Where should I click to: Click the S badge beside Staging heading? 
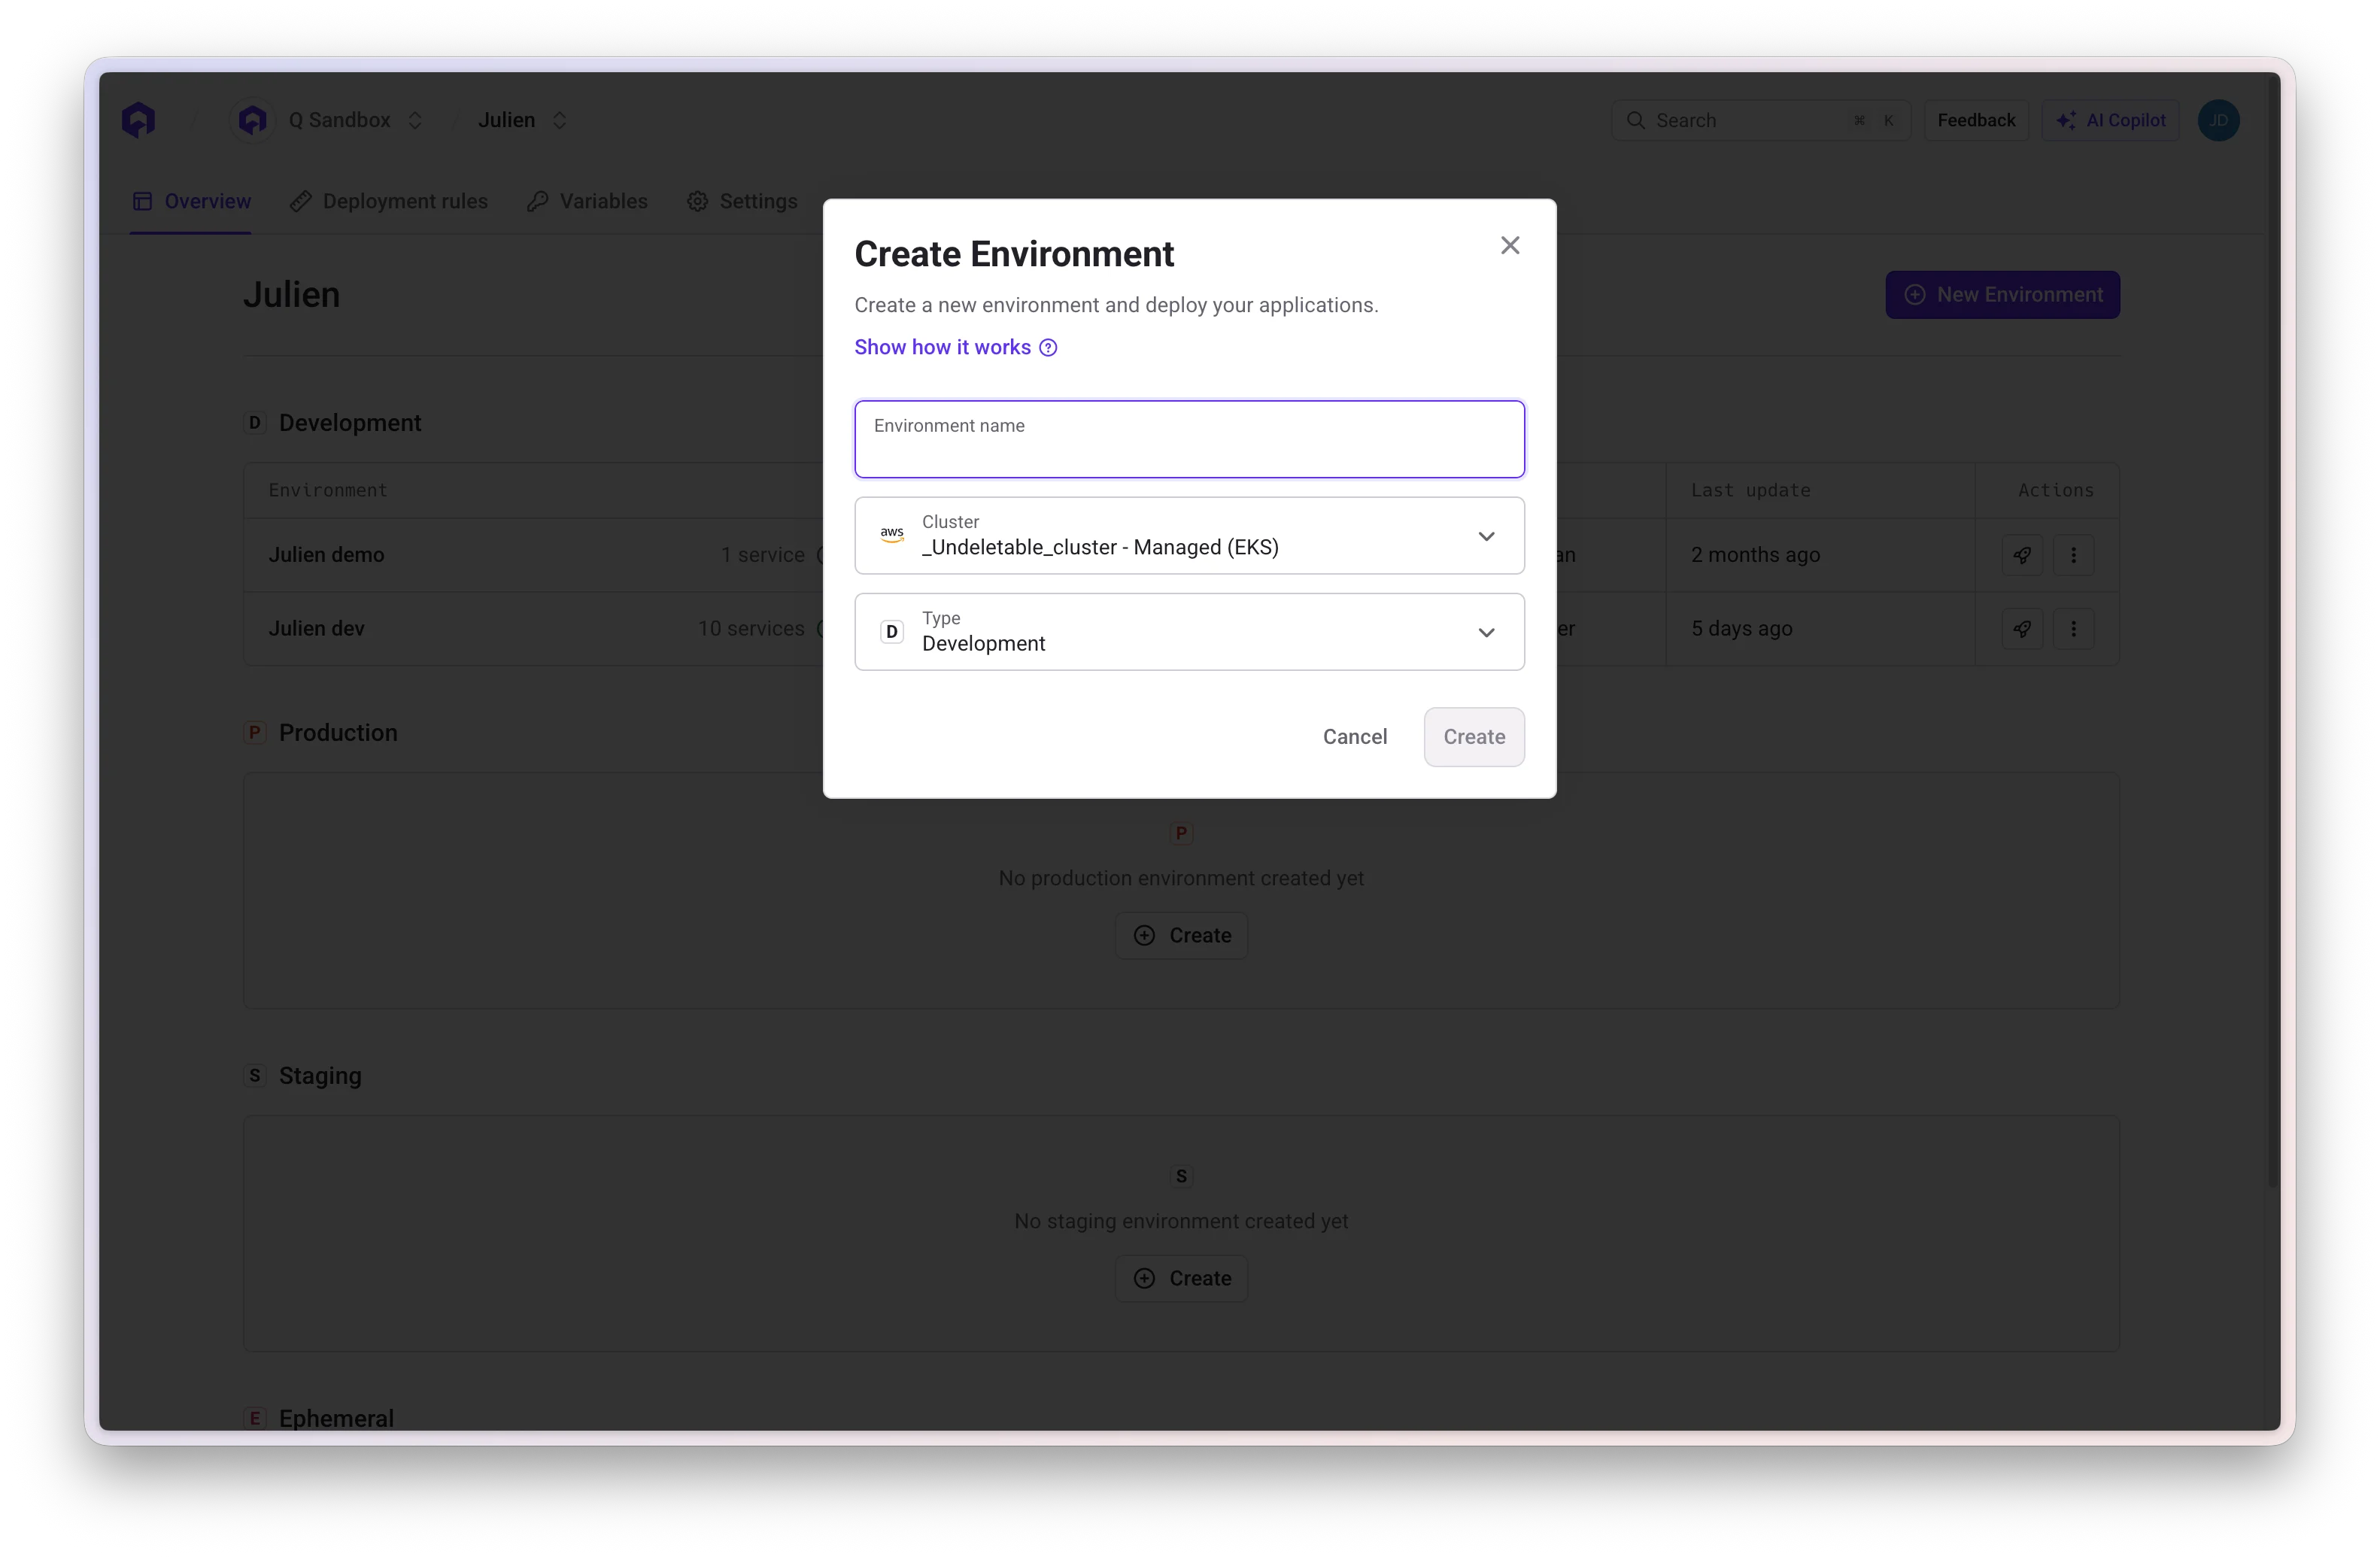click(255, 1076)
